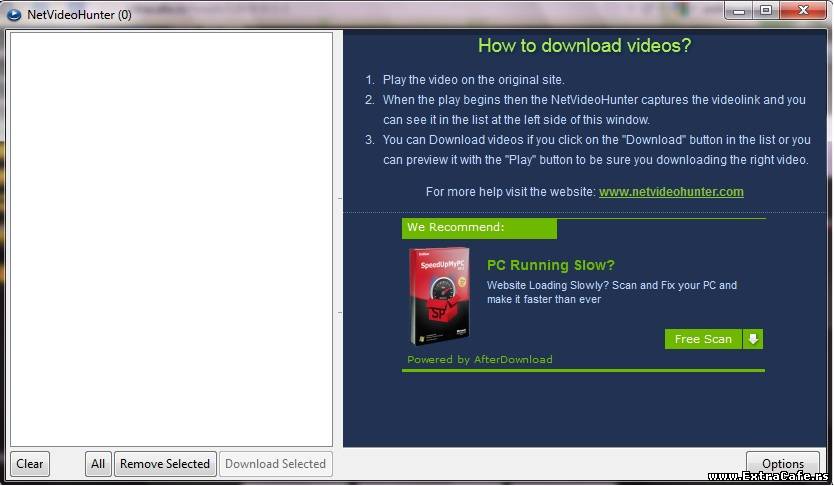Click the green down-arrow beside Free Scan
This screenshot has height=486, width=834.
point(753,339)
